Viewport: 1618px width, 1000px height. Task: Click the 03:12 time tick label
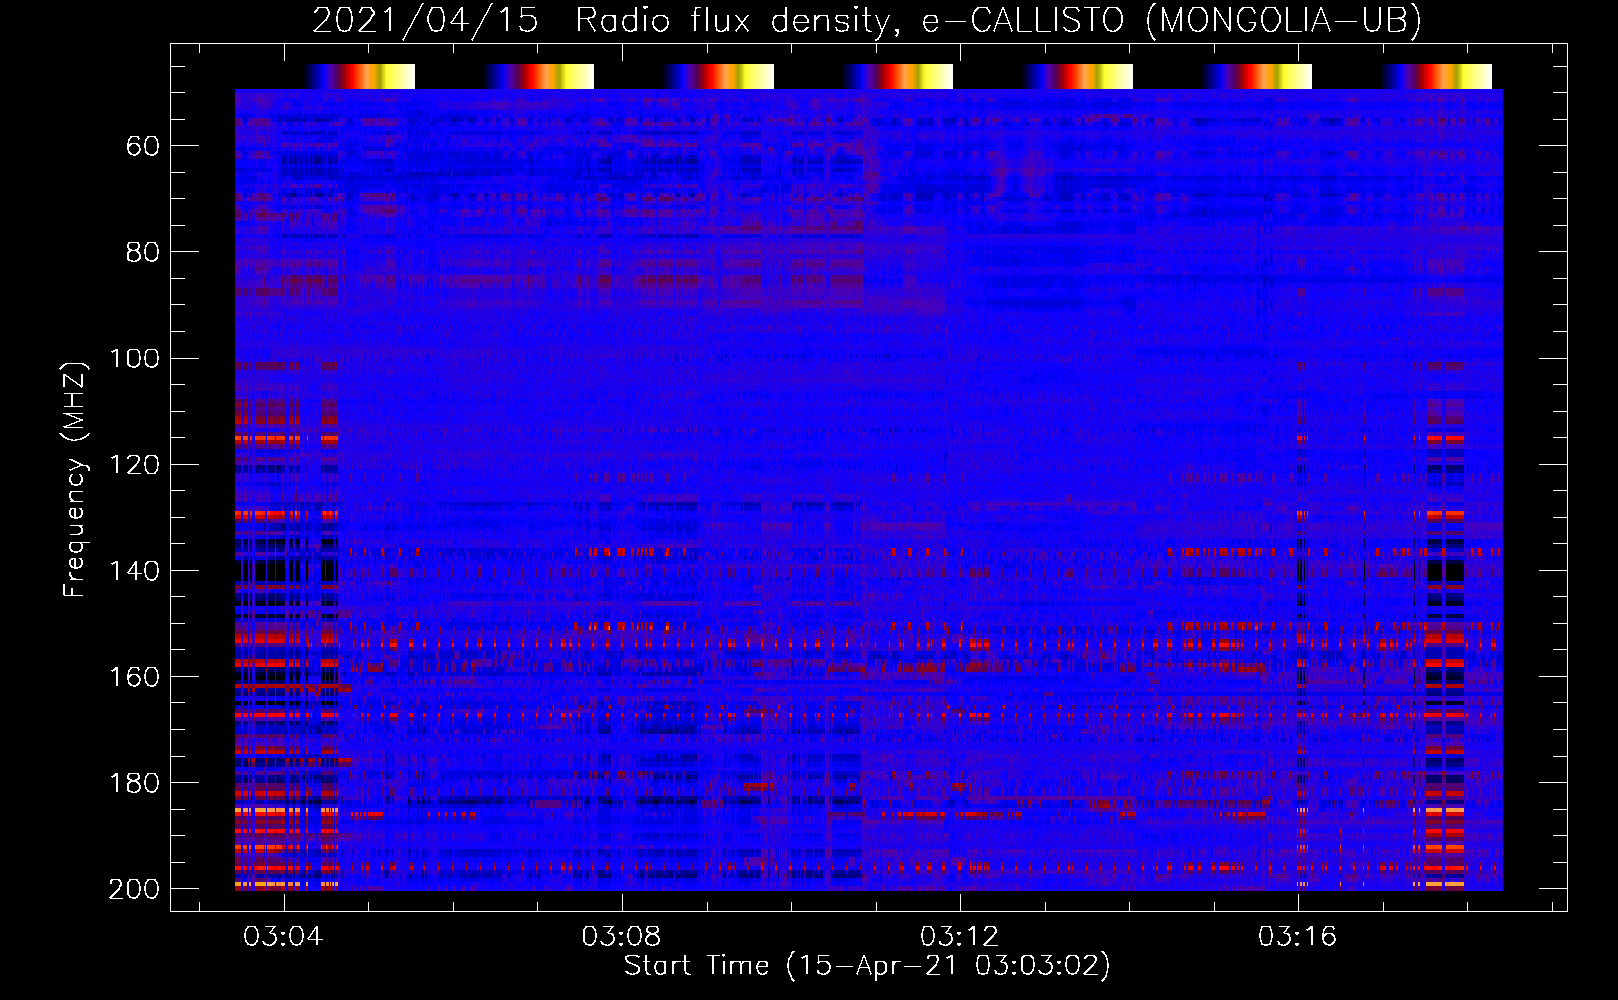click(x=960, y=937)
